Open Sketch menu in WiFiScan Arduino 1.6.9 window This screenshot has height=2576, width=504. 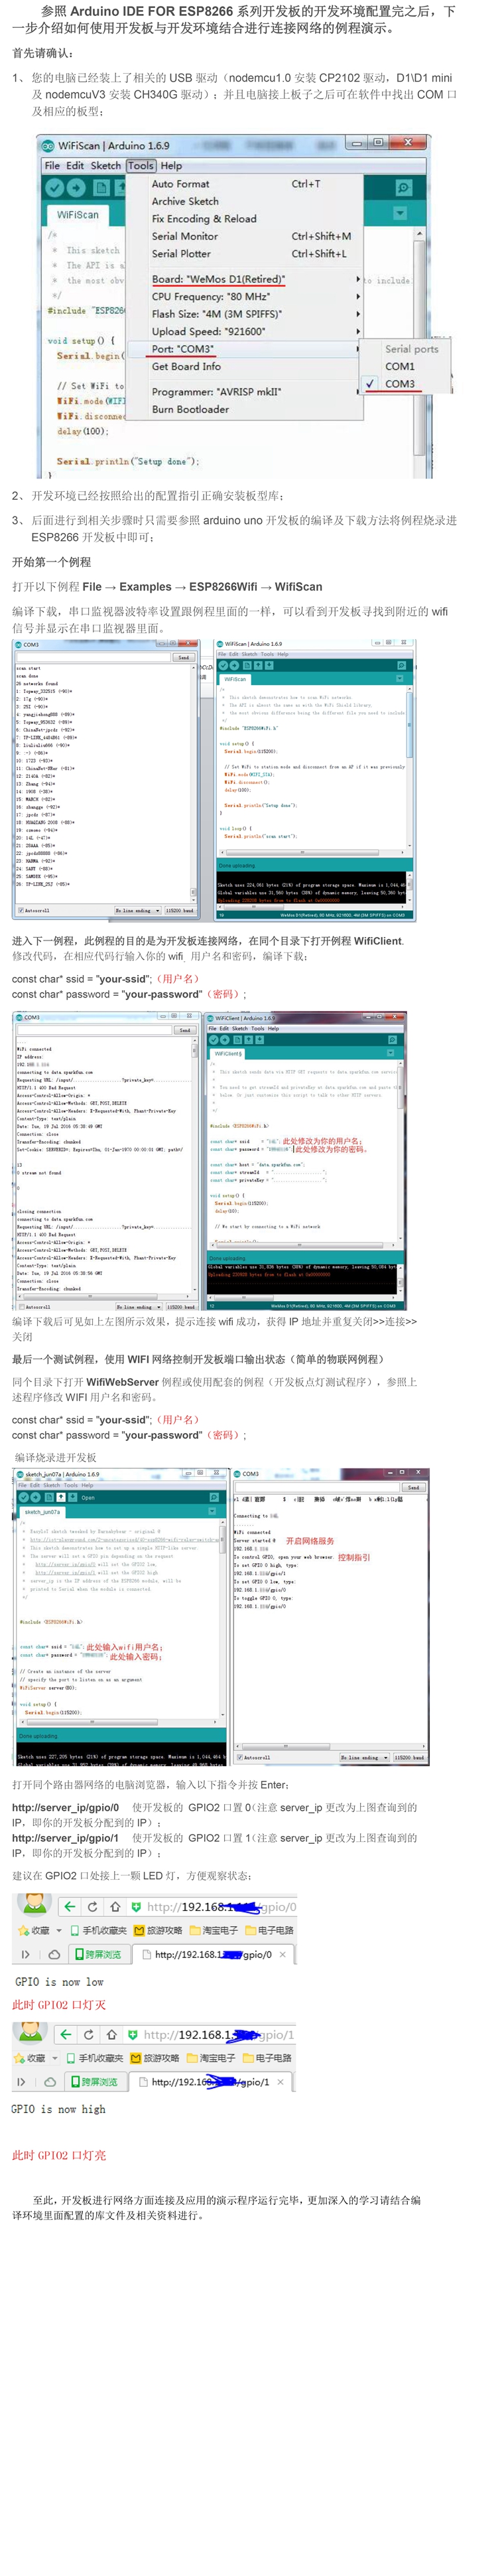tap(106, 166)
